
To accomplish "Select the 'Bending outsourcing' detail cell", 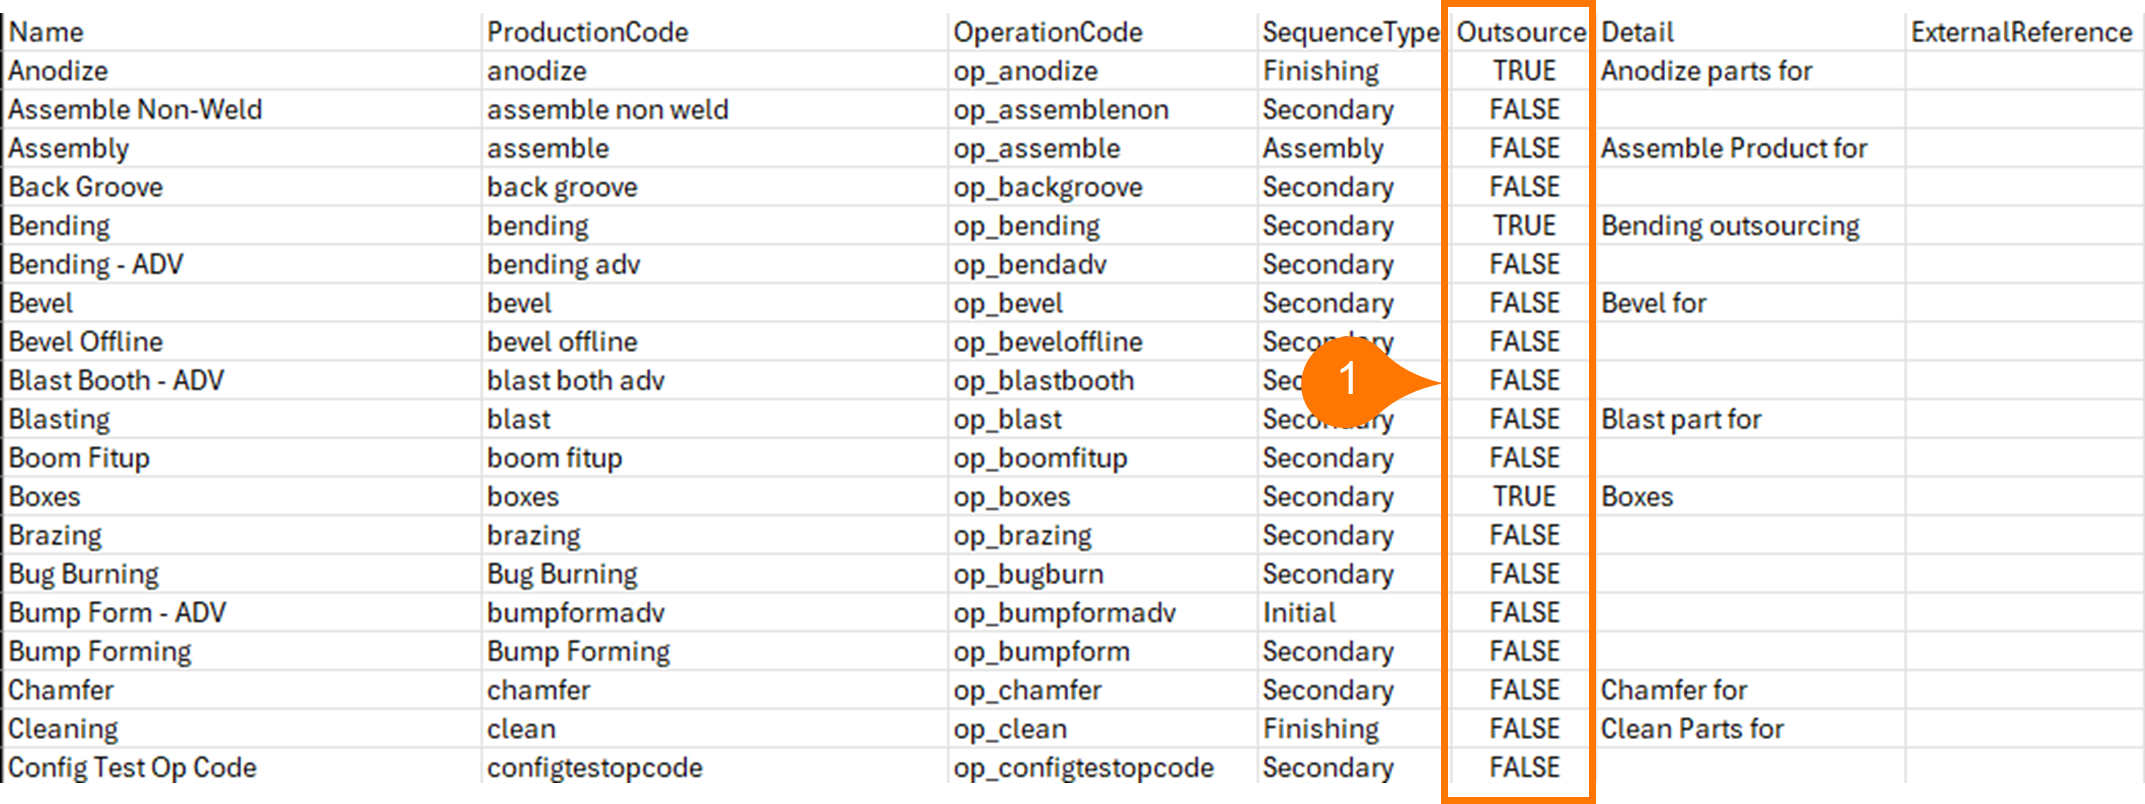I will [1730, 226].
